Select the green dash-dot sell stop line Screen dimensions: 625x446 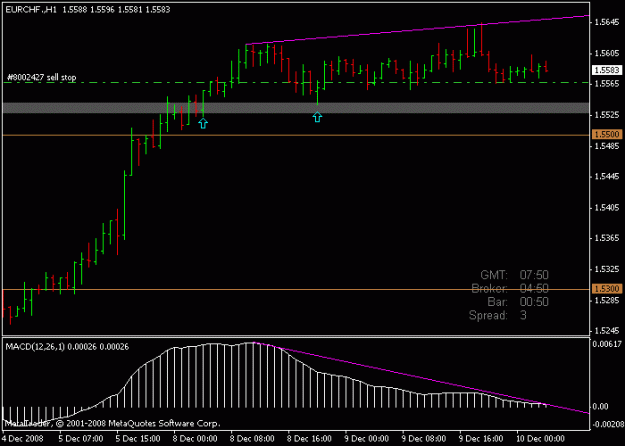[296, 83]
